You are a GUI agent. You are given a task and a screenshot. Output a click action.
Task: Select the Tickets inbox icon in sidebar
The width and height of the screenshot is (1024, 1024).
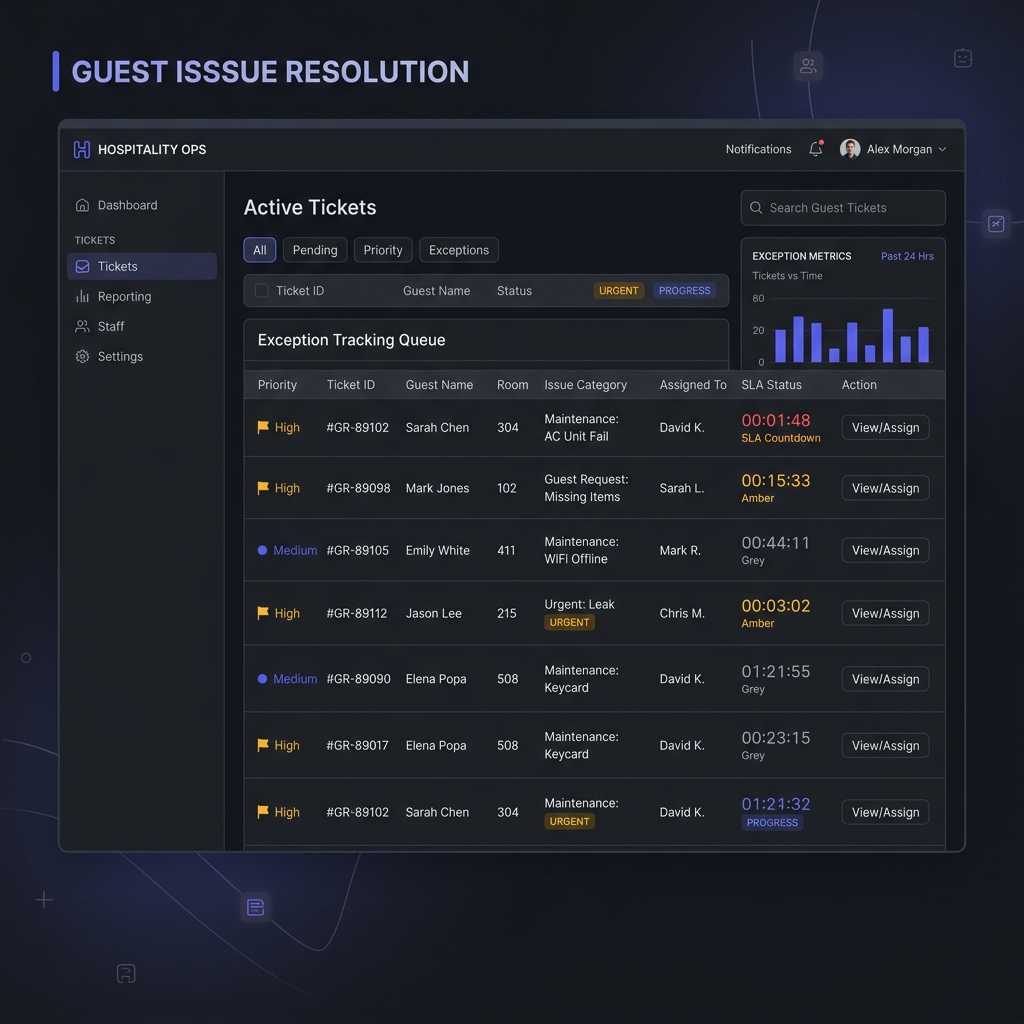point(82,266)
